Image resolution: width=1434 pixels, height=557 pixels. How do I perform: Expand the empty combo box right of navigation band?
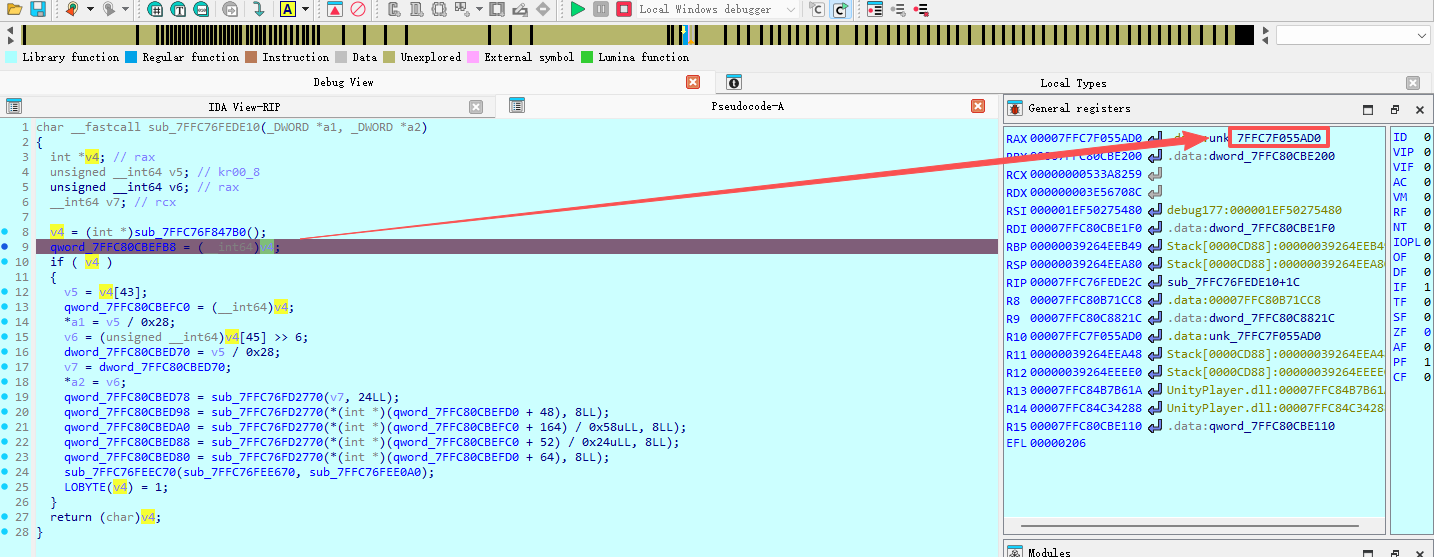(1423, 35)
